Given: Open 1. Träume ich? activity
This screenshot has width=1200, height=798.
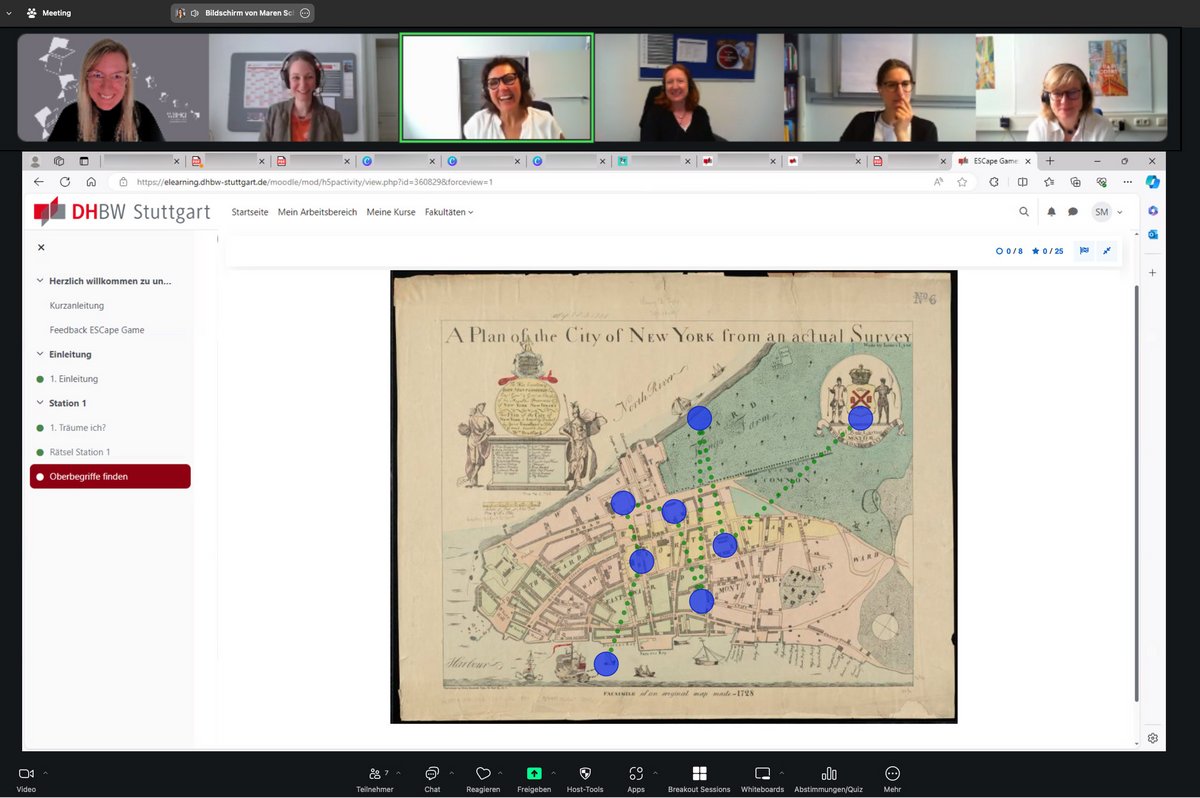Looking at the screenshot, I should click(x=78, y=428).
